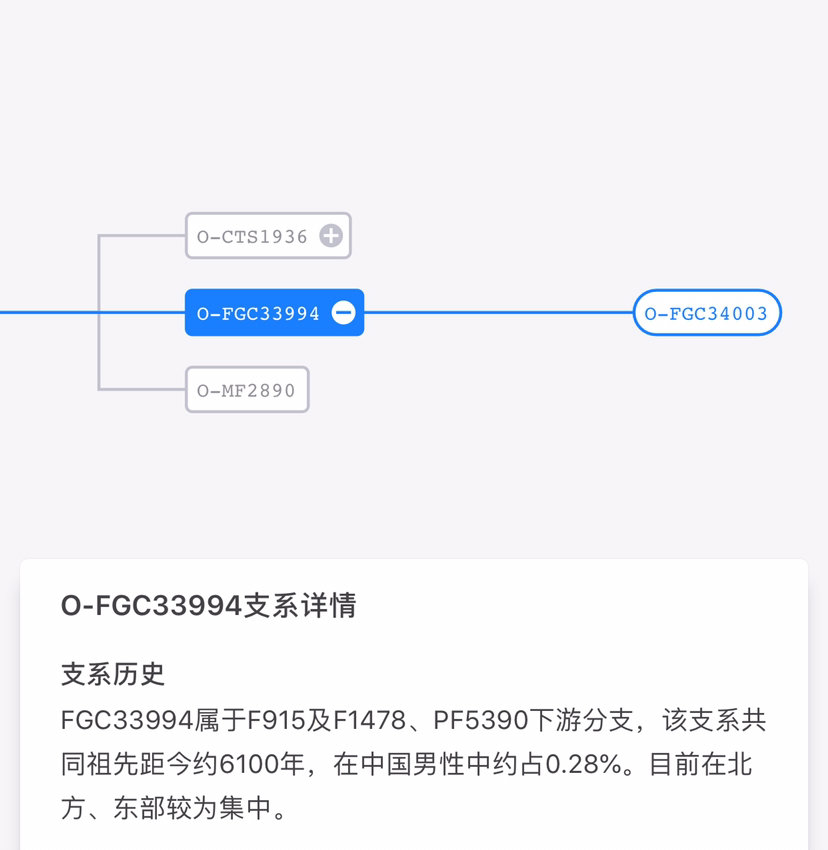Select the O-CTS1936 haplogroup node label
Screen dimensions: 828x850
point(252,237)
